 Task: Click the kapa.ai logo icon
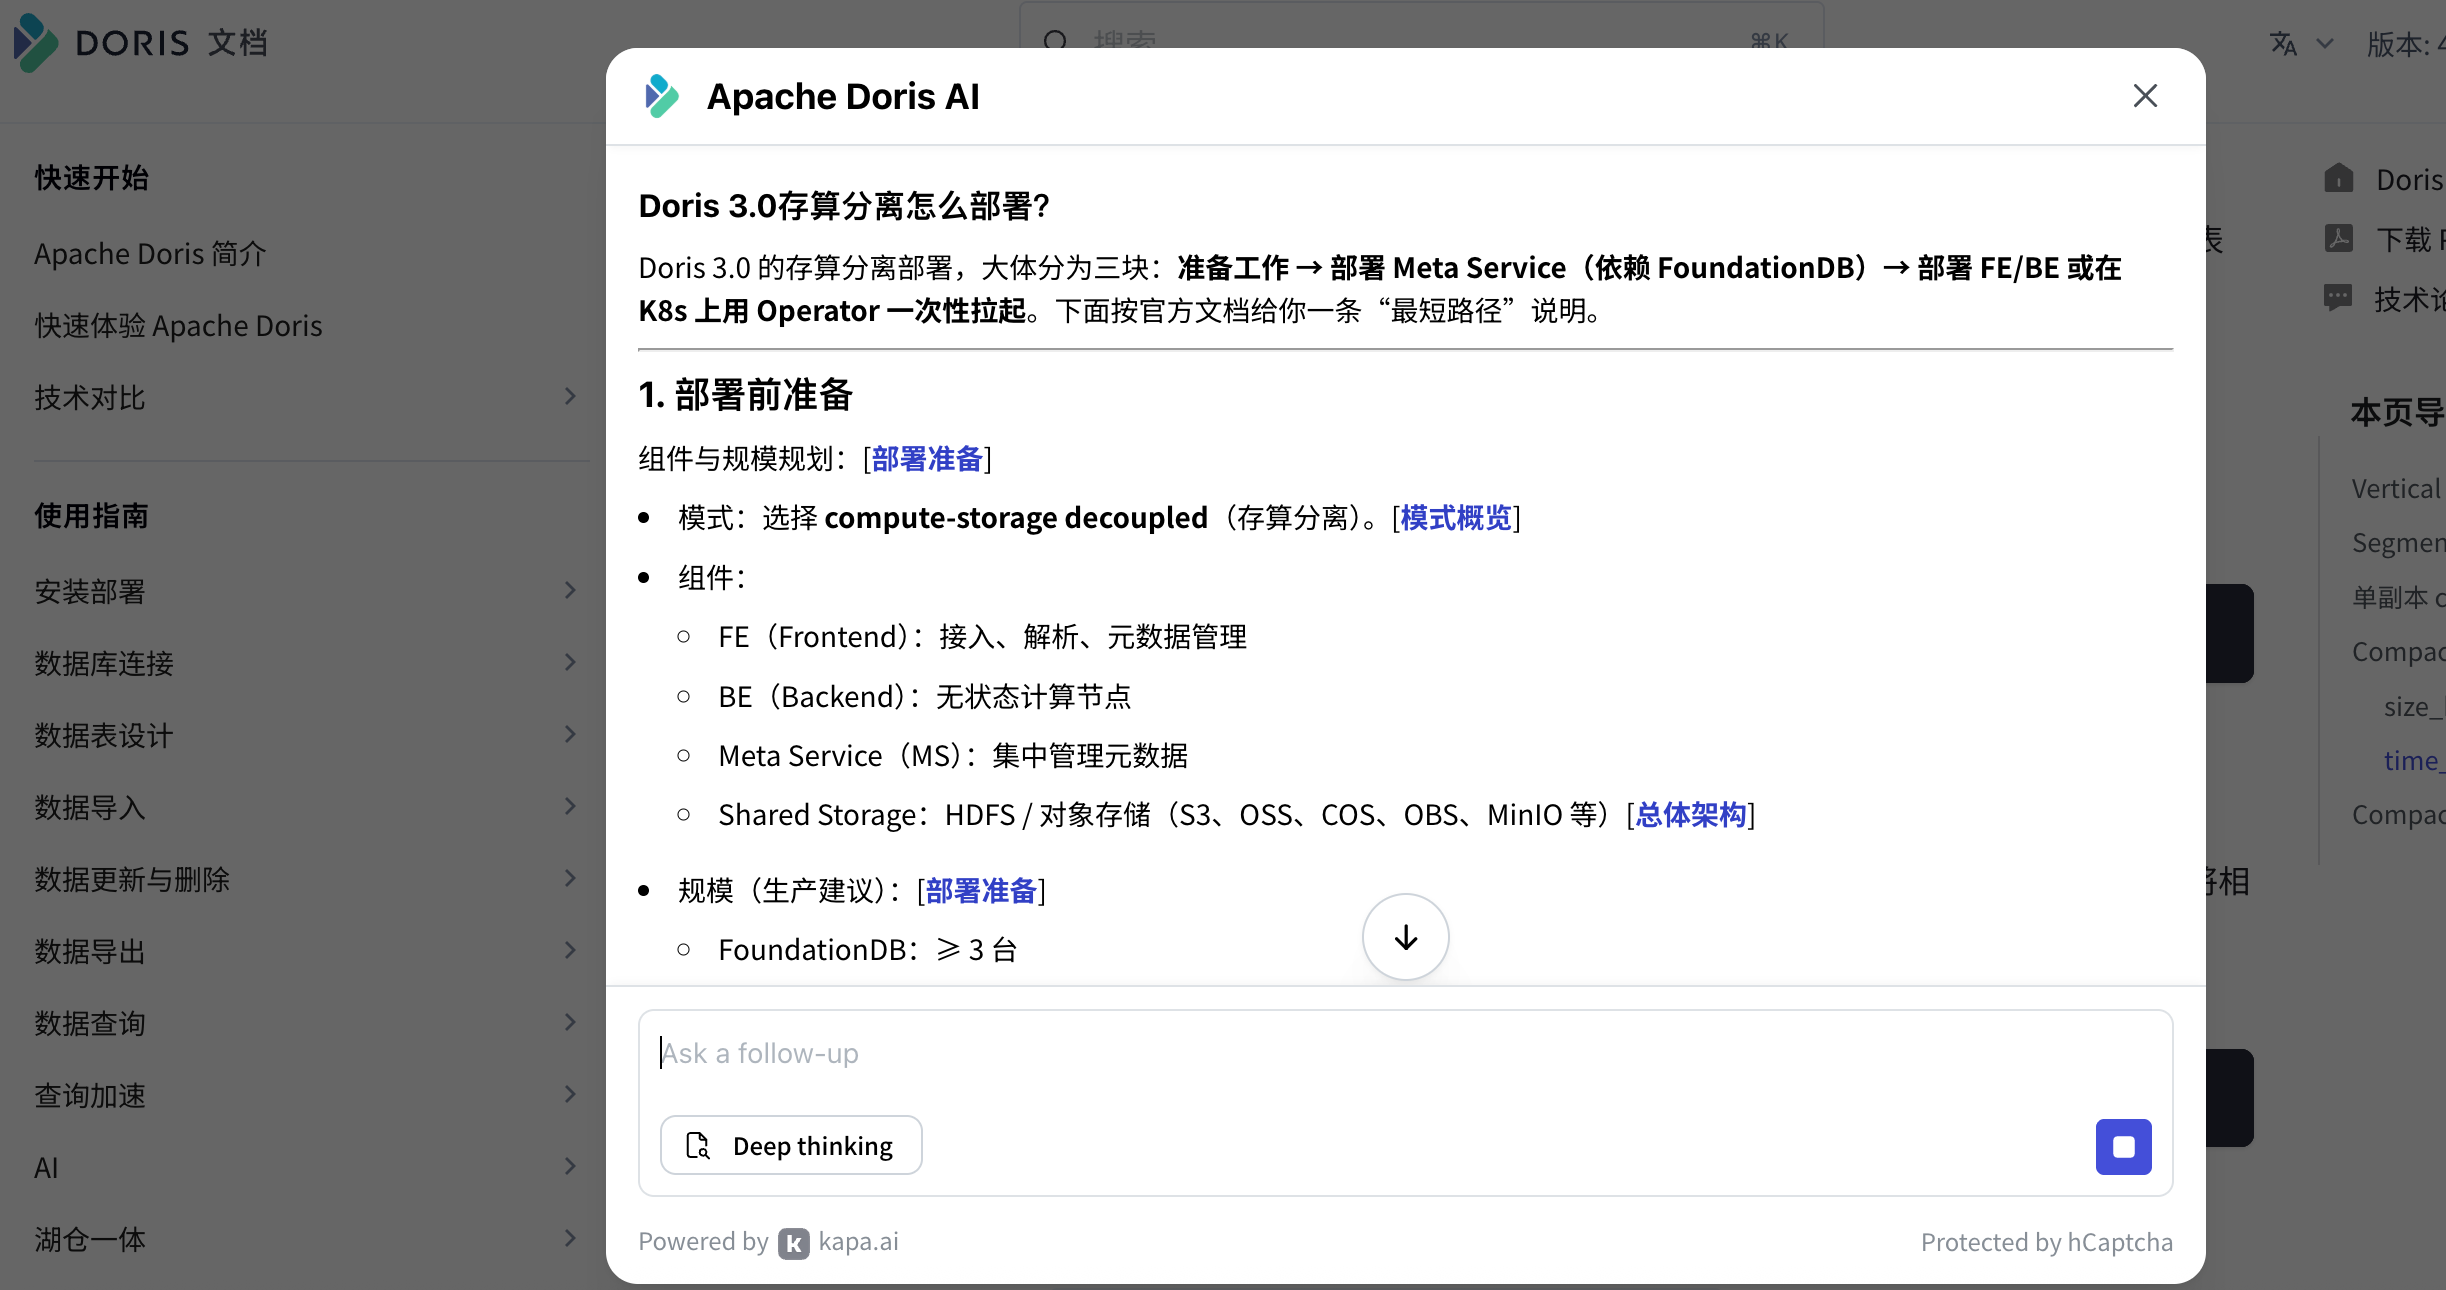[794, 1243]
